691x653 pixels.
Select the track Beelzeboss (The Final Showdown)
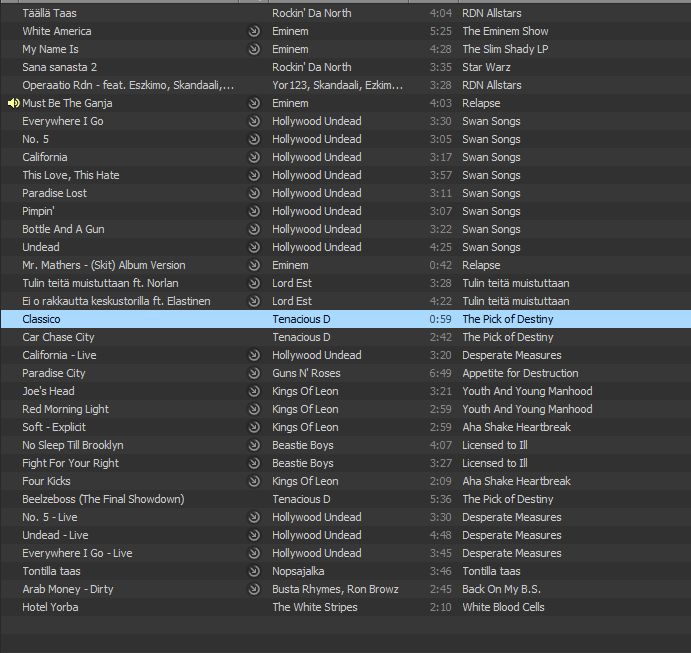pos(103,499)
